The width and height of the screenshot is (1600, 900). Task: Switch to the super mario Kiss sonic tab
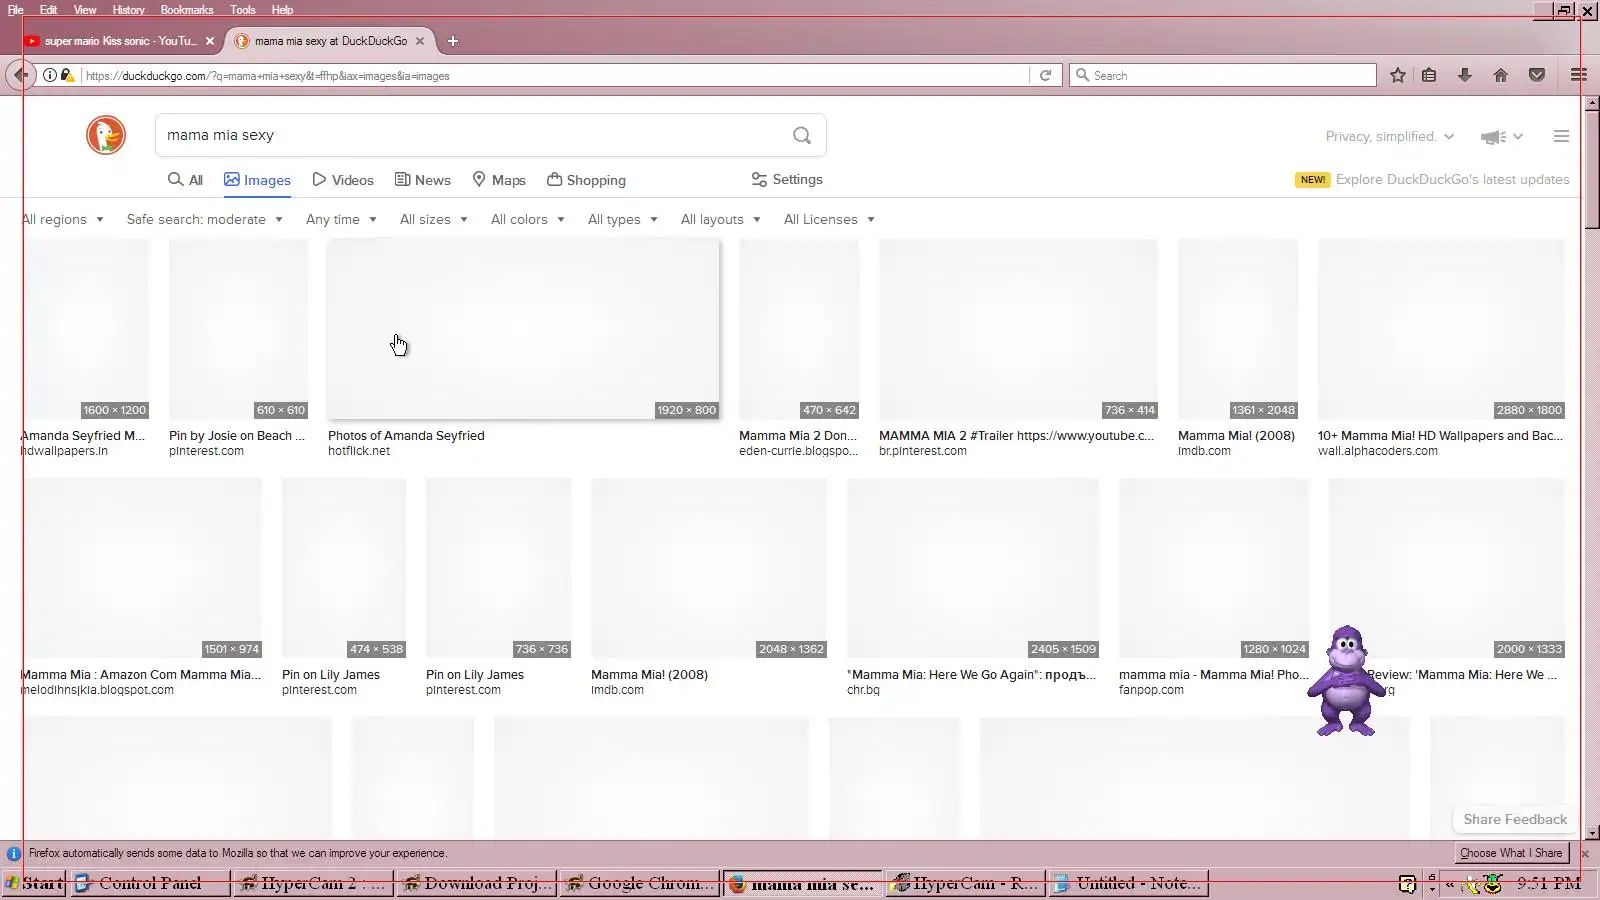(x=120, y=41)
